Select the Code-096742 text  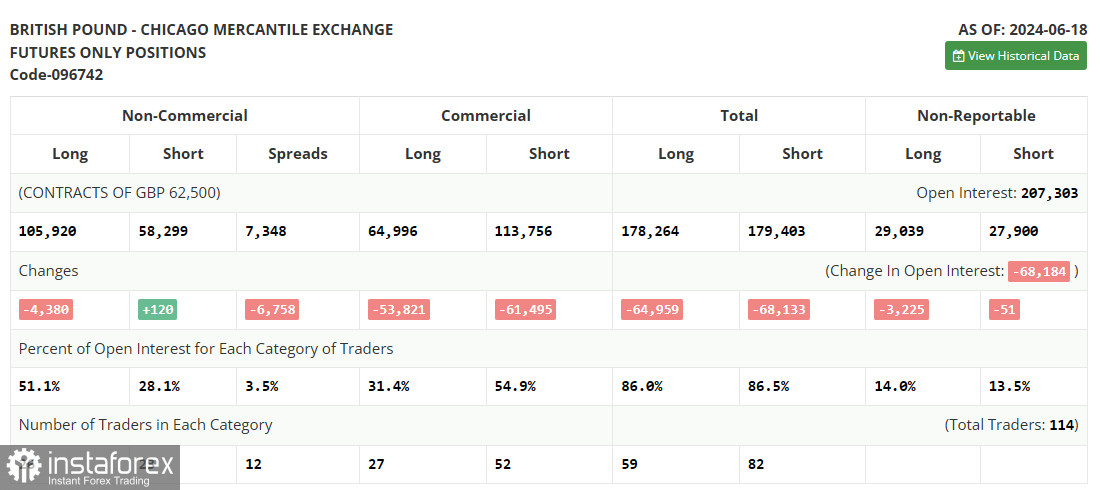[x=56, y=75]
